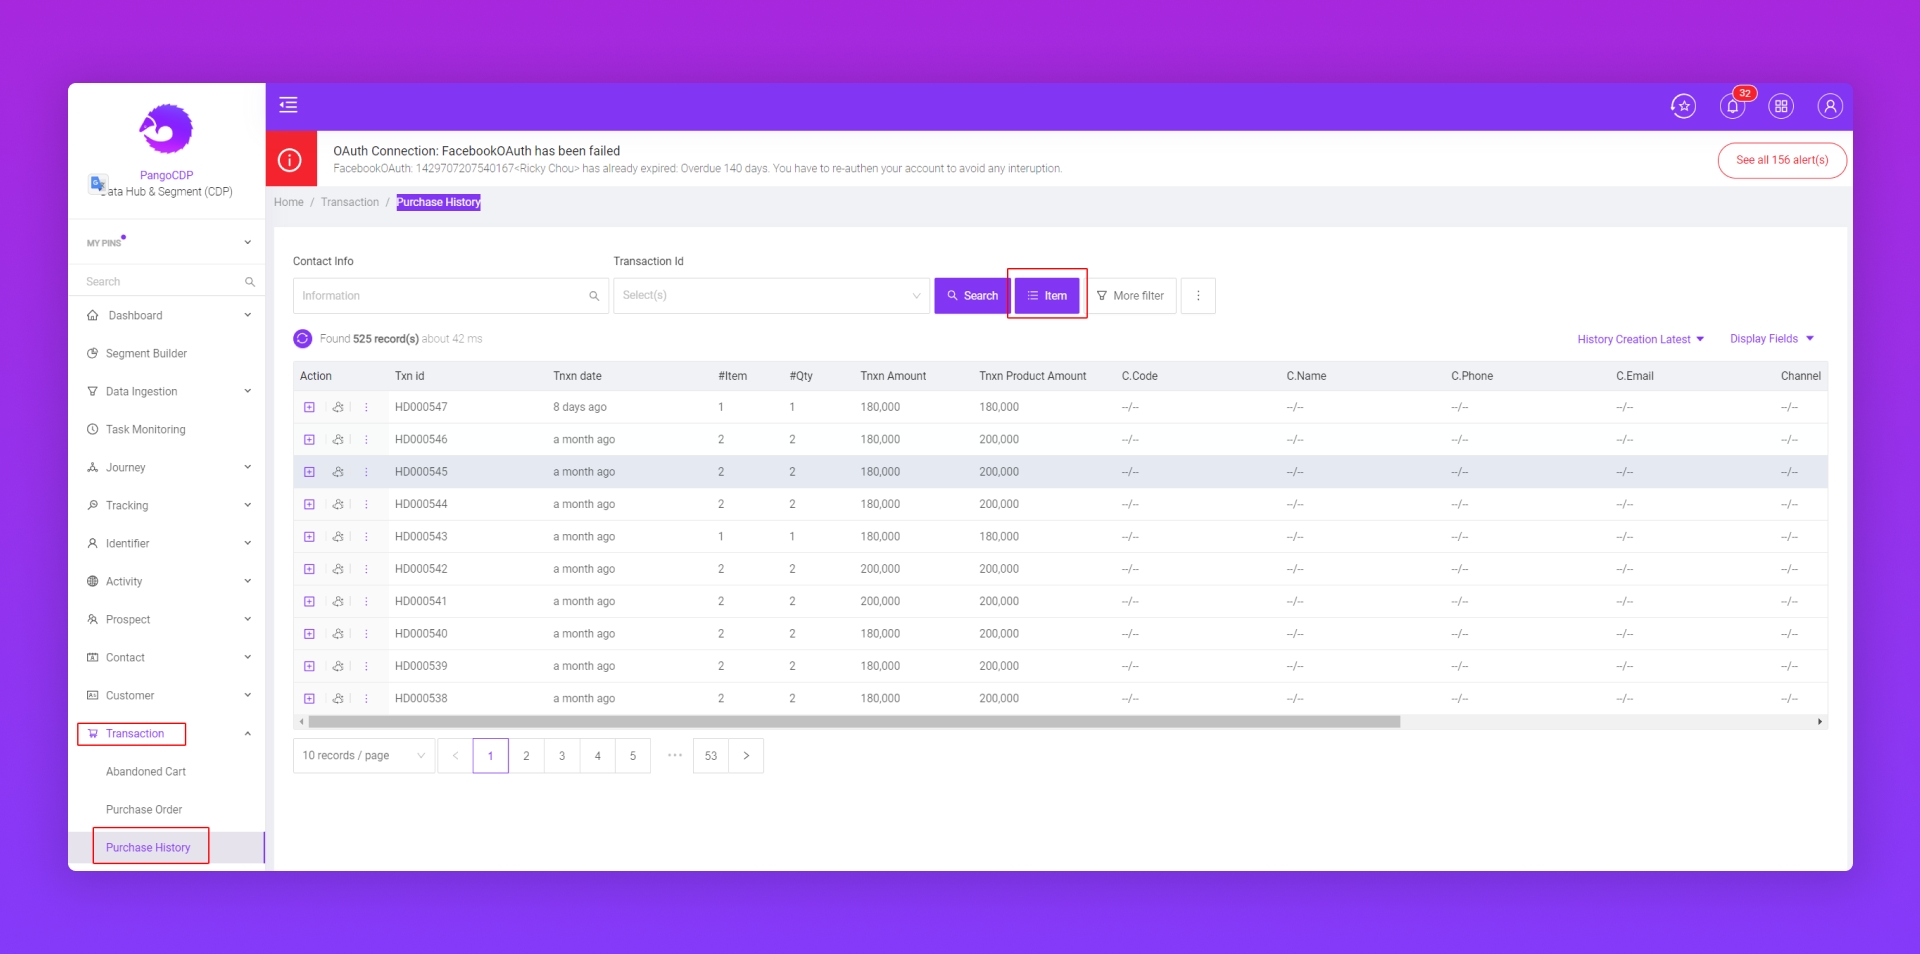Click the magnifier icon in sidebar search
Viewport: 1920px width, 954px height.
point(250,282)
